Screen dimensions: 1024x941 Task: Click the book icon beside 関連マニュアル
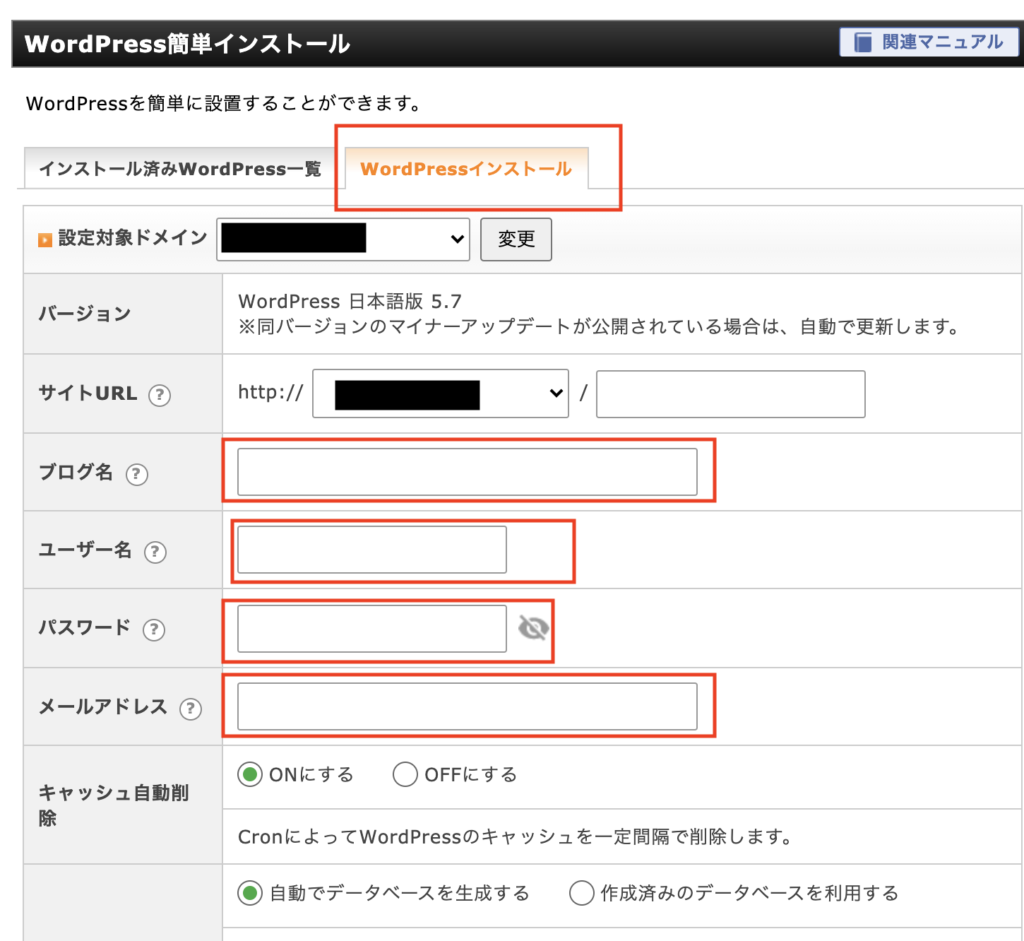(863, 42)
